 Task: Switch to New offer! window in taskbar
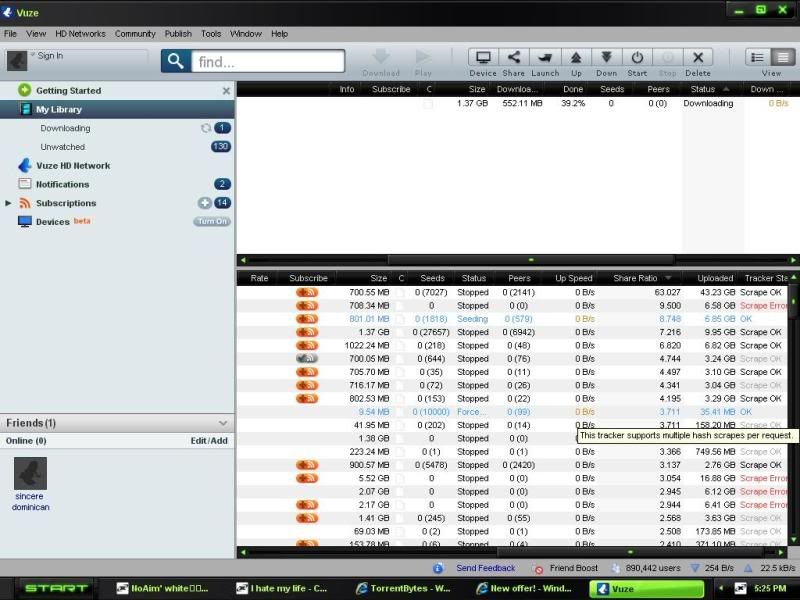tap(523, 588)
